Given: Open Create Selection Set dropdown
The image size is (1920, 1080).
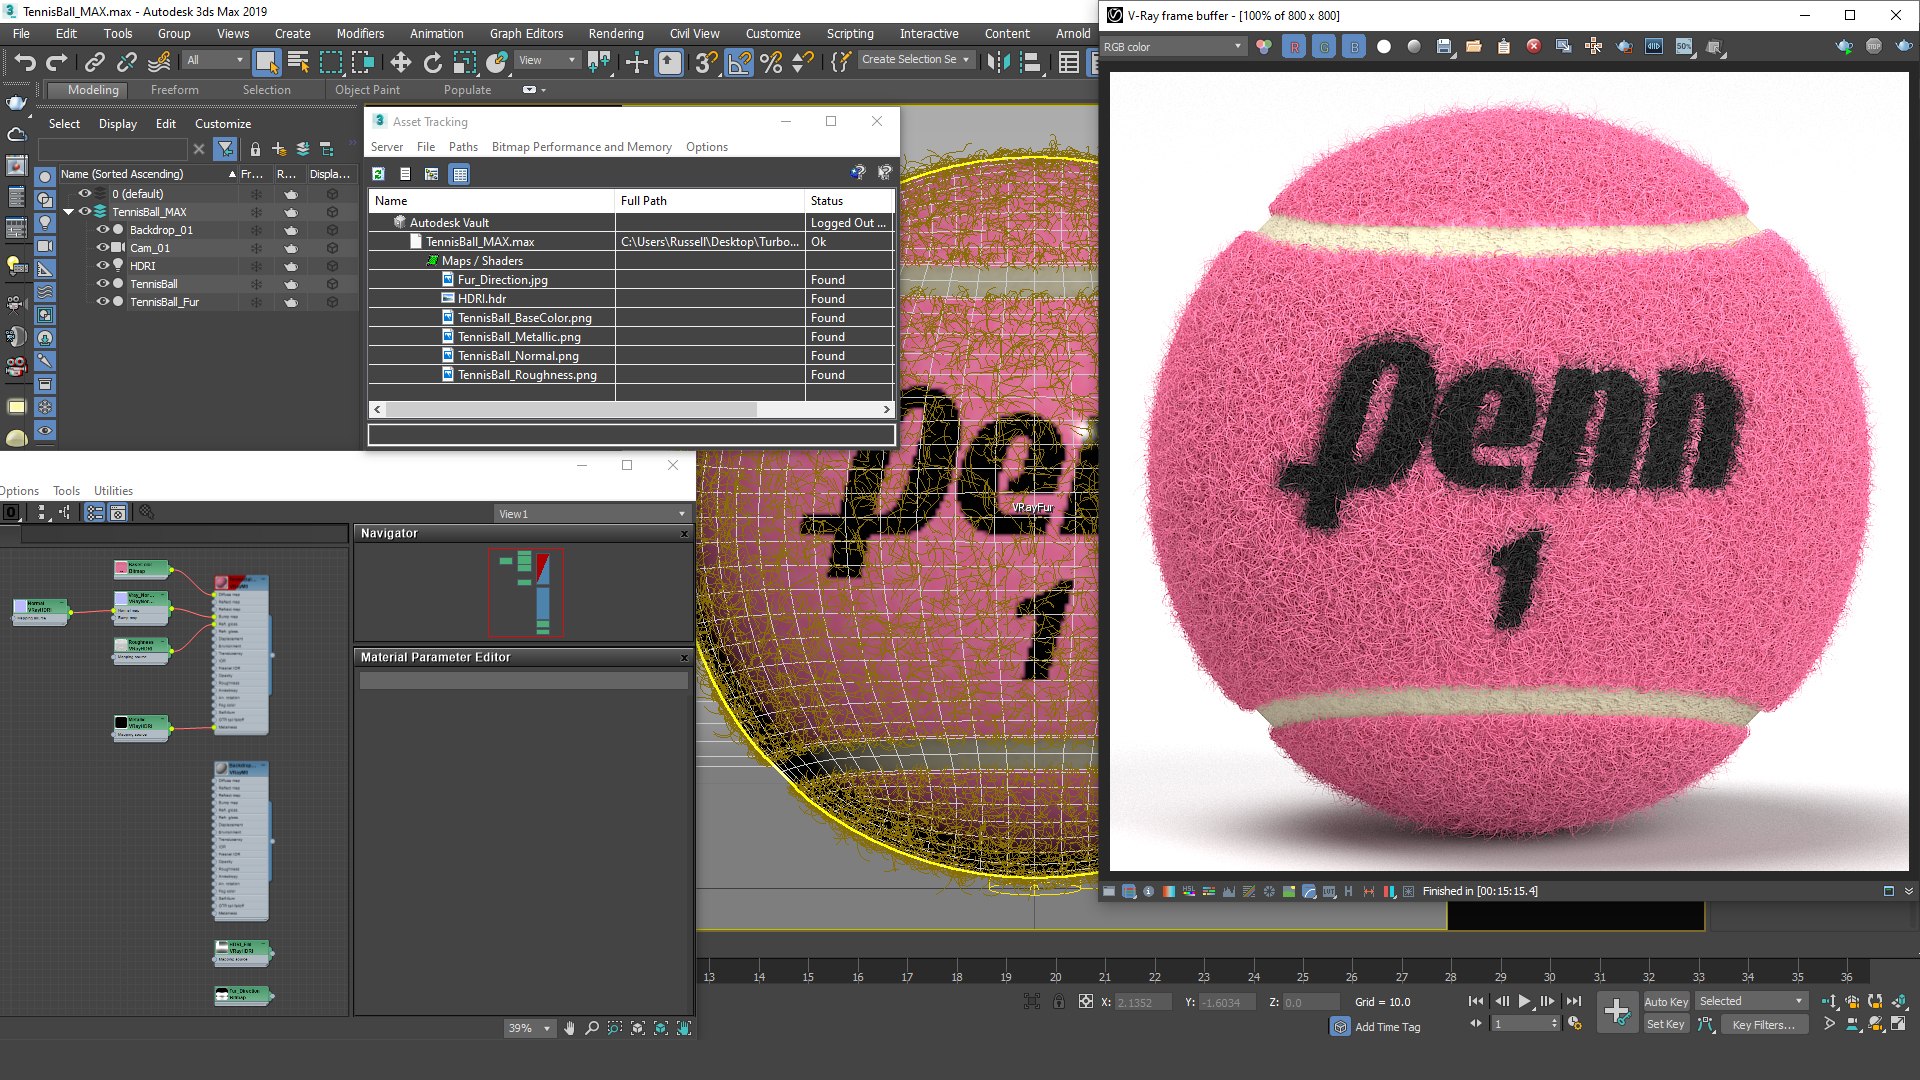Looking at the screenshot, I should 915,59.
